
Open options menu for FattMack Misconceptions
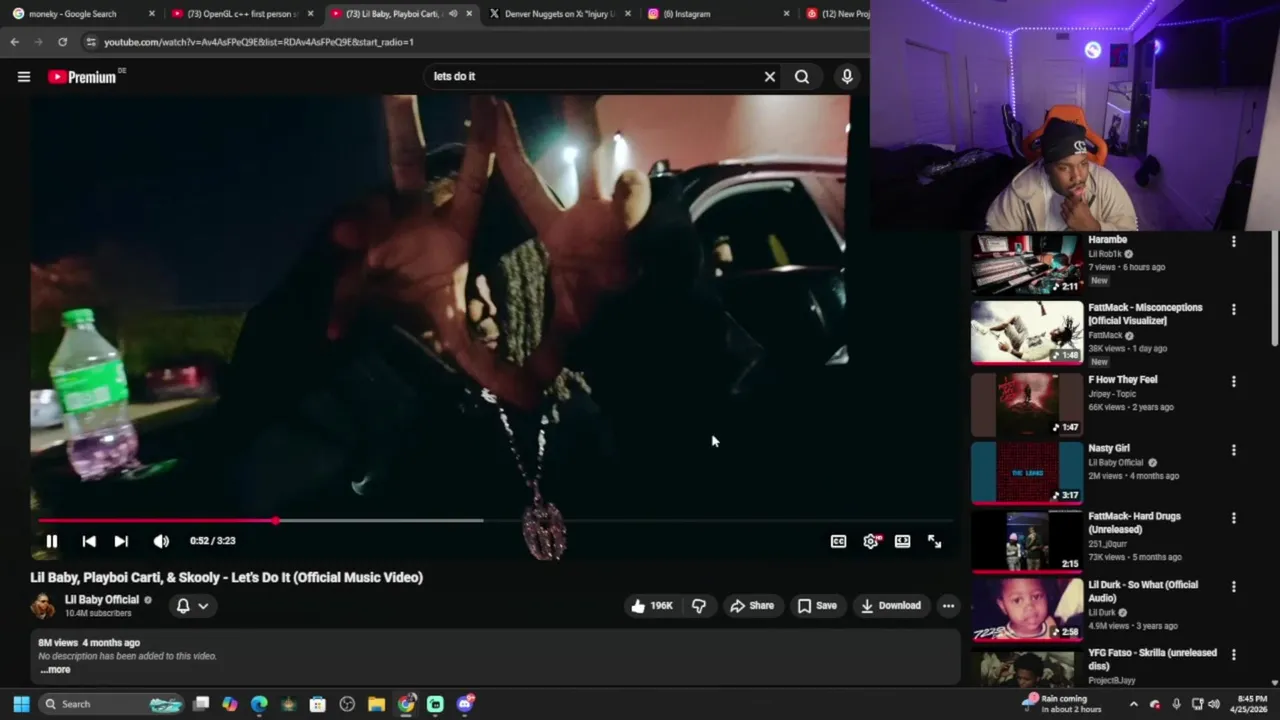[x=1233, y=309]
